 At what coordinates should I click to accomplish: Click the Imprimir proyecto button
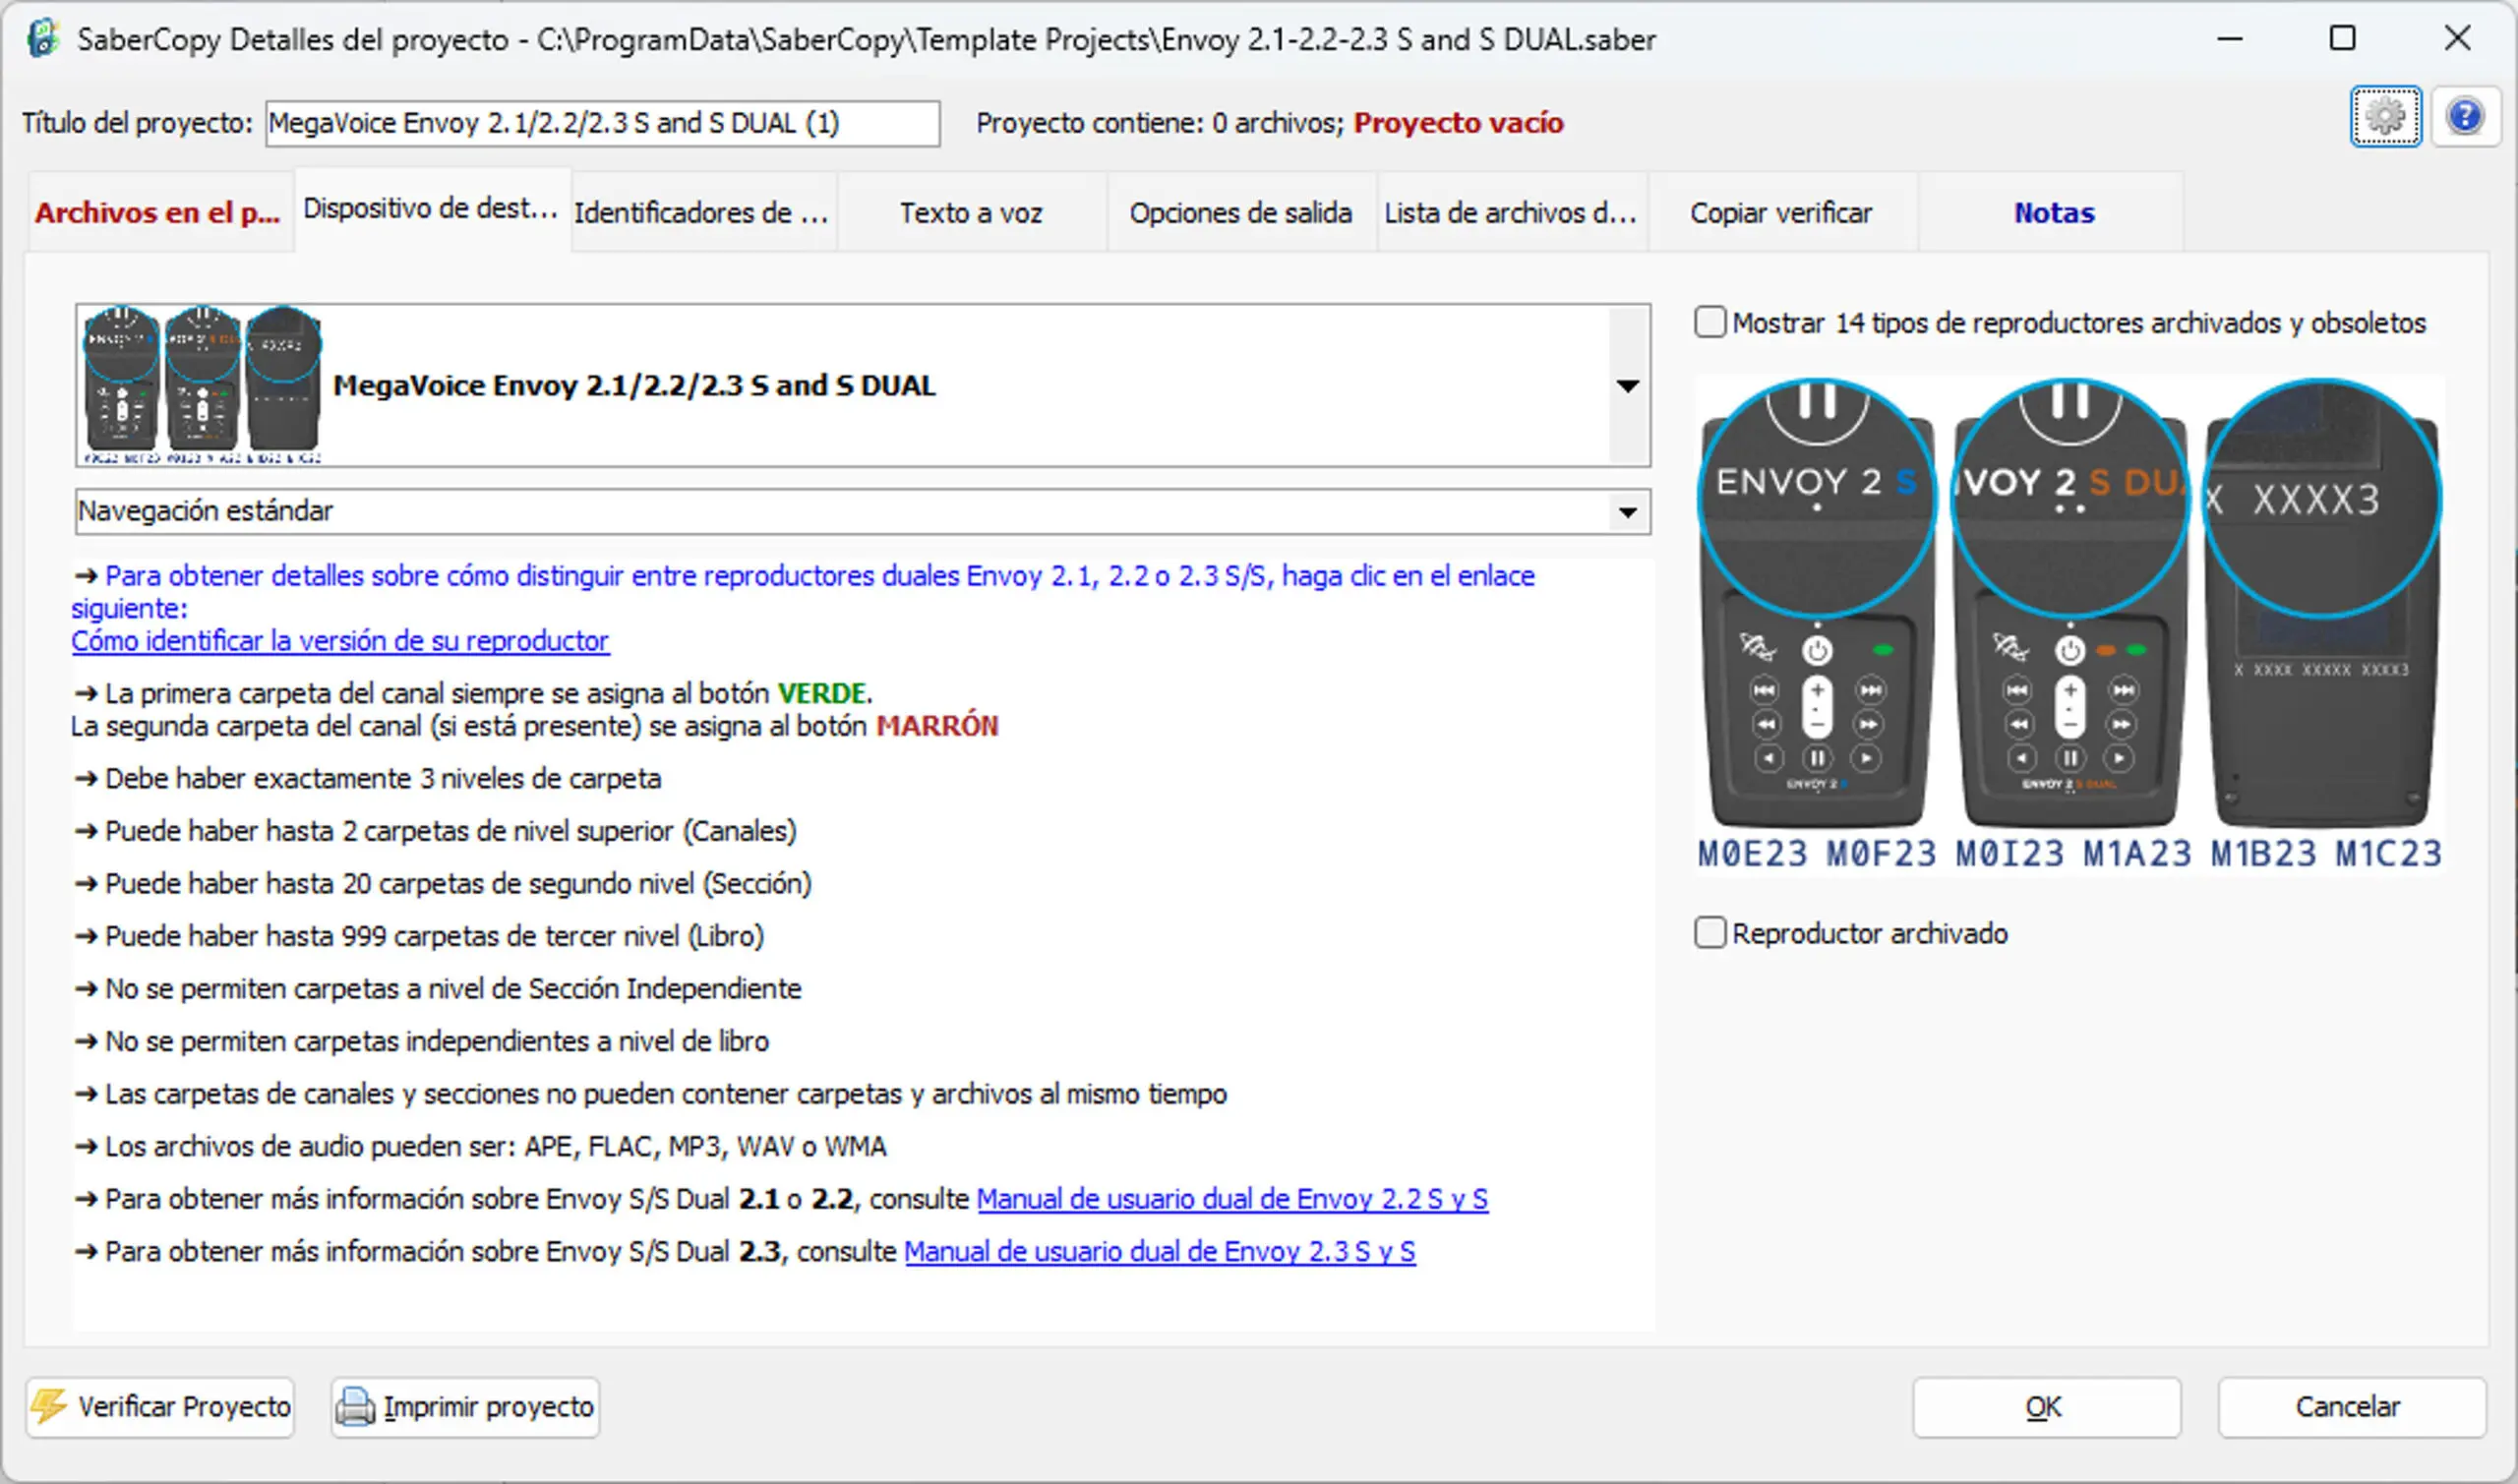coord(466,1407)
